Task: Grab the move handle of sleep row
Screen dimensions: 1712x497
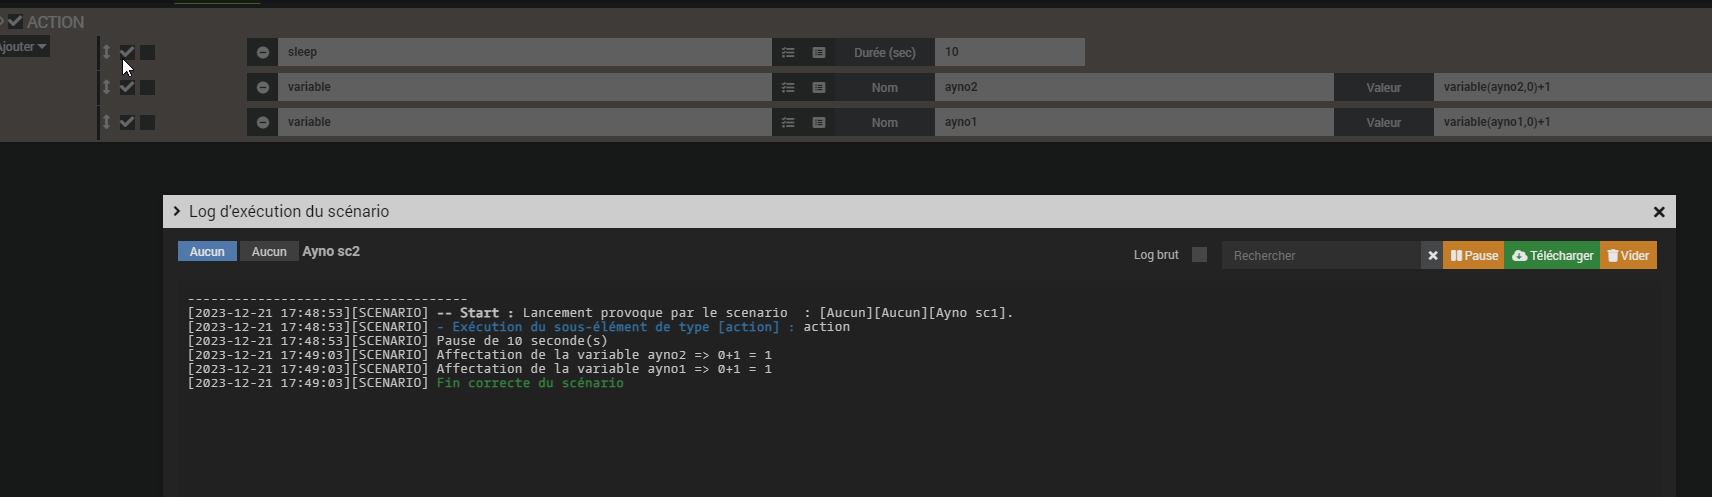Action: (x=106, y=51)
